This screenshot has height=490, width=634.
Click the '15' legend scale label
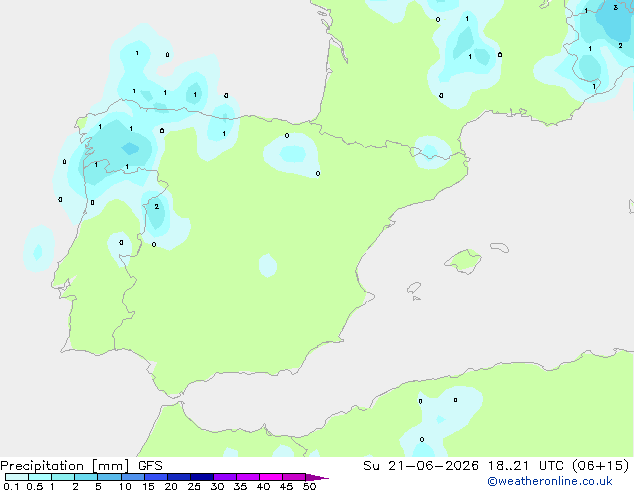(148, 486)
